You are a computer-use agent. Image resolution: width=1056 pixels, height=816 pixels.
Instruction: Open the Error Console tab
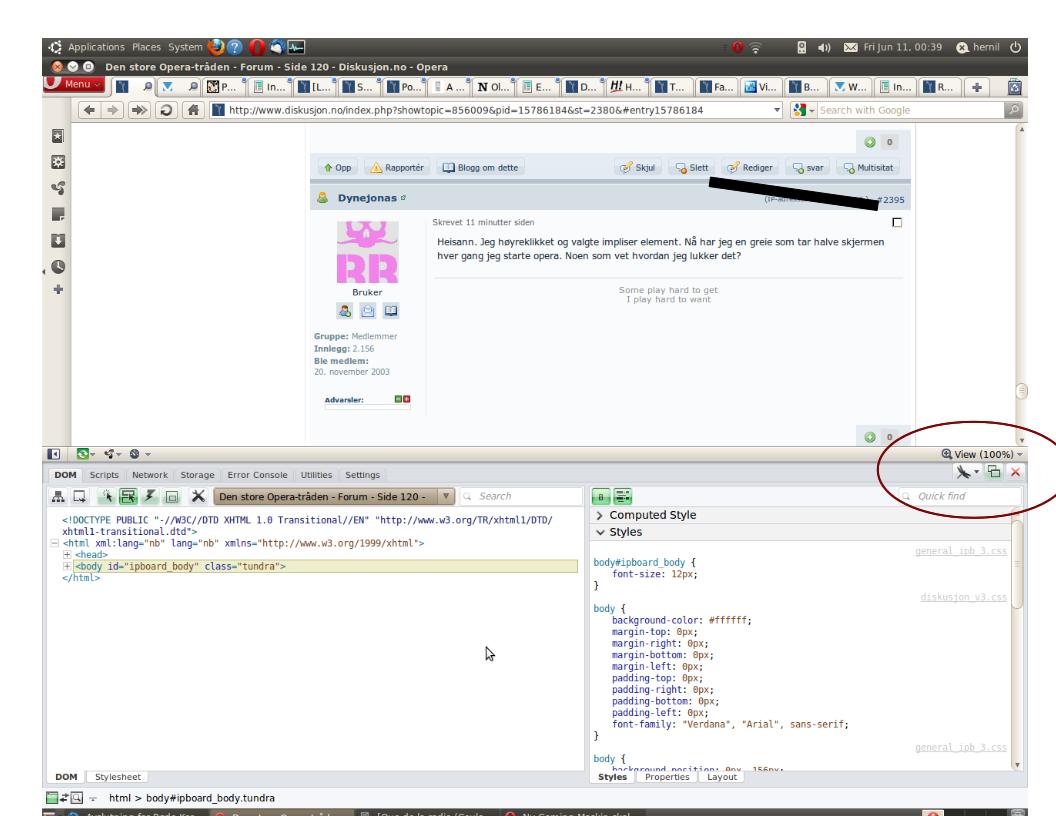coord(257,475)
